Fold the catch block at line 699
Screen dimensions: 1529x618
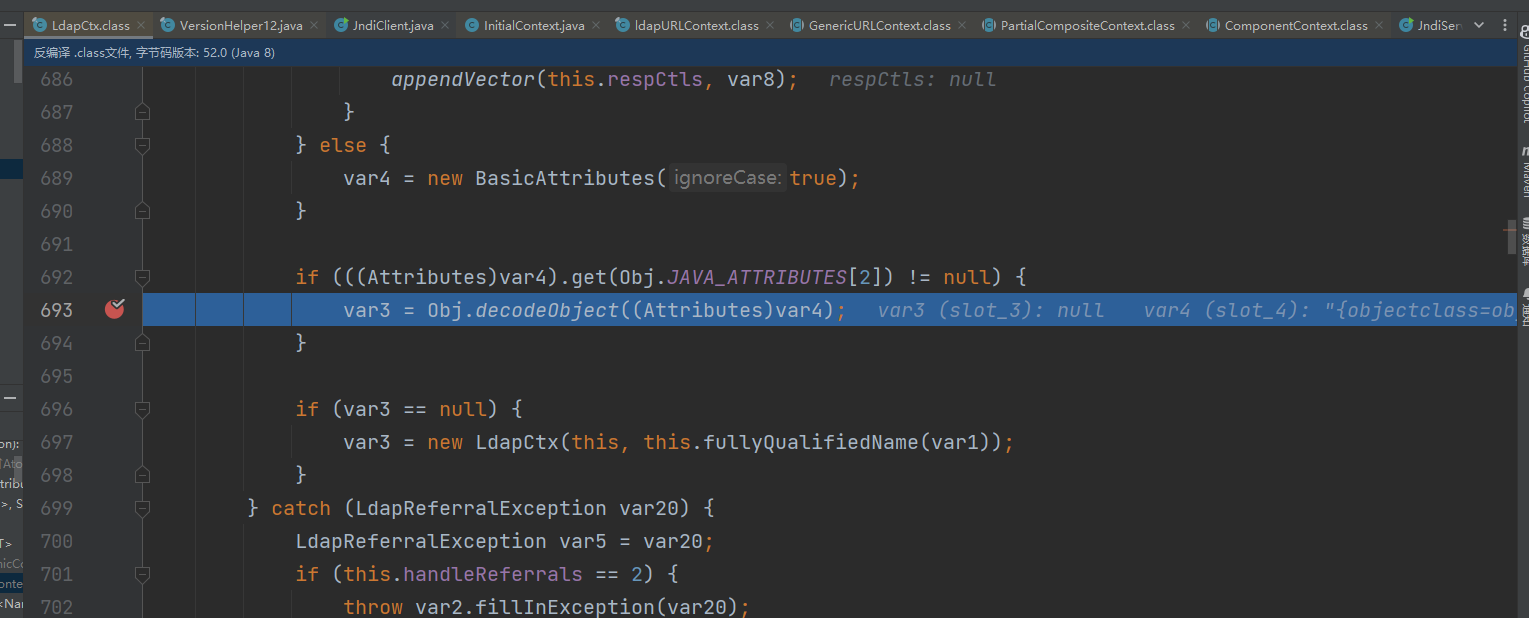point(142,508)
